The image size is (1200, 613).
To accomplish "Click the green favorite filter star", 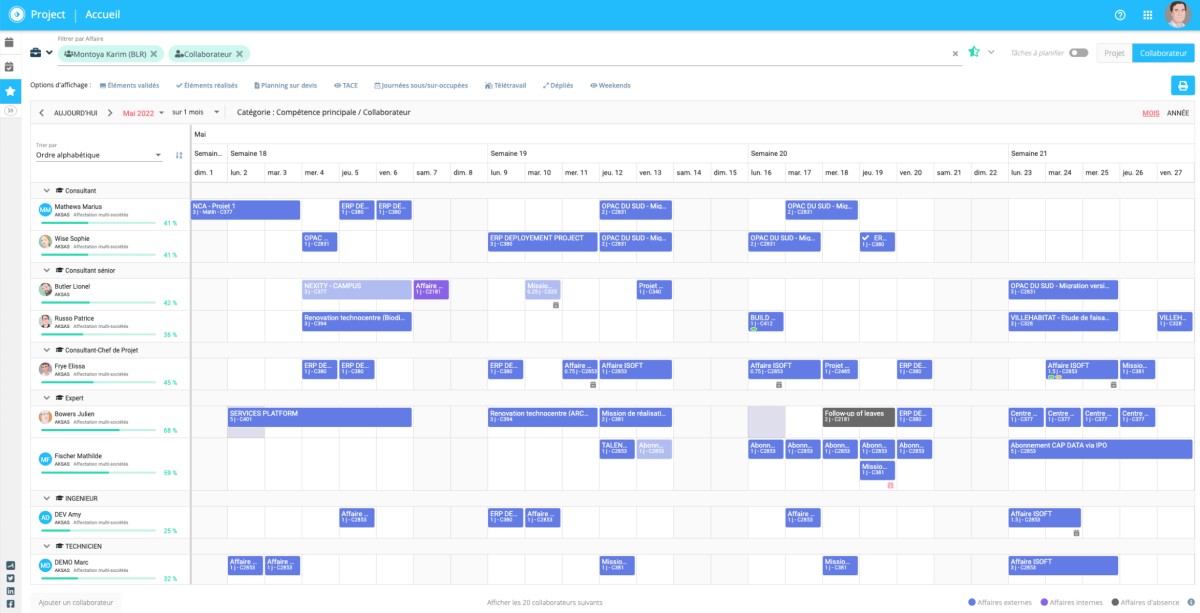I will pyautogui.click(x=974, y=52).
